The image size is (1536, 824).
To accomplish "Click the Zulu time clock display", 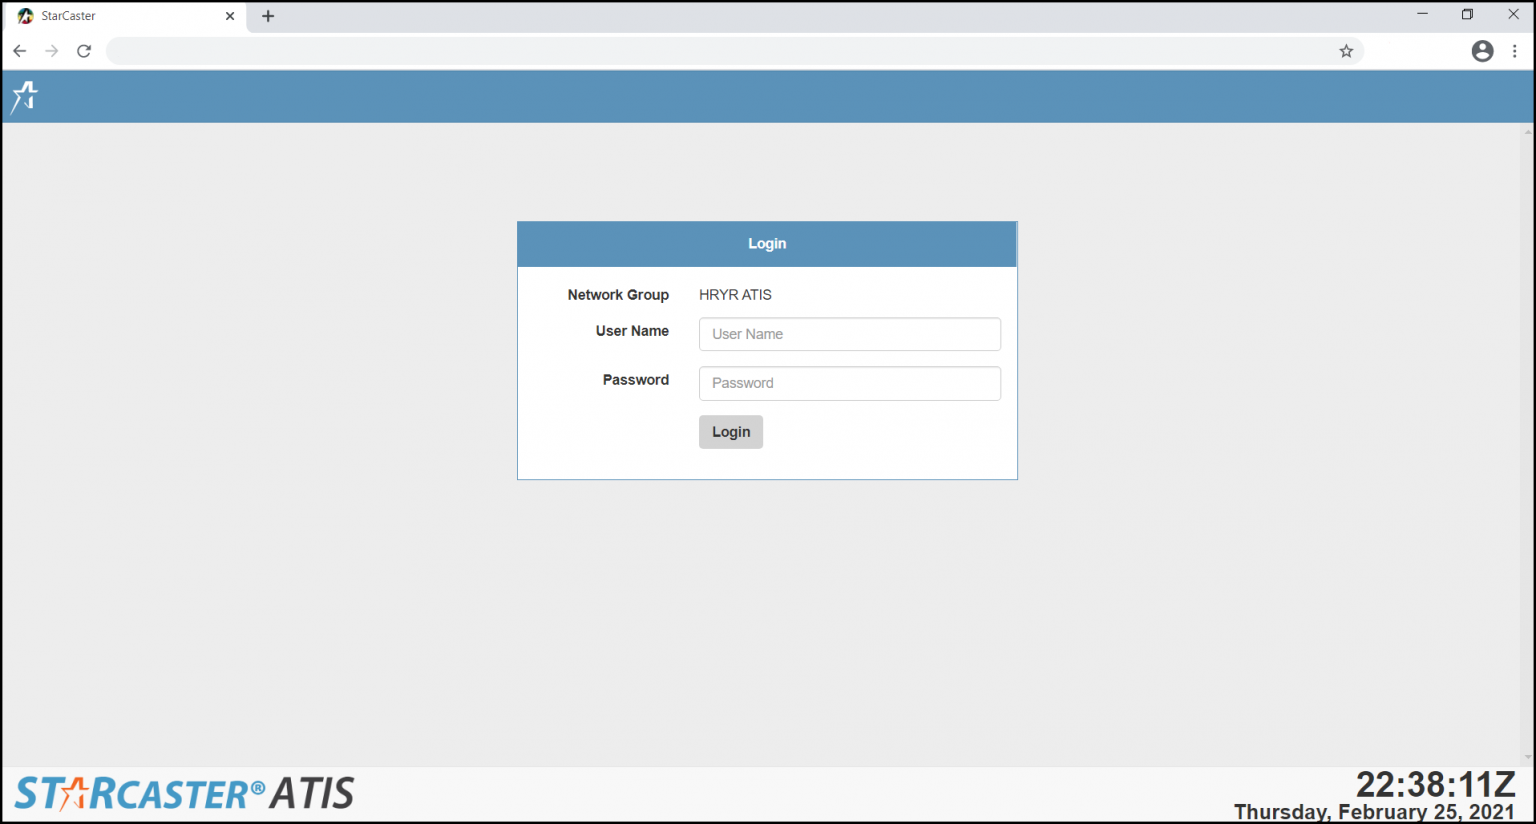I will [x=1435, y=784].
